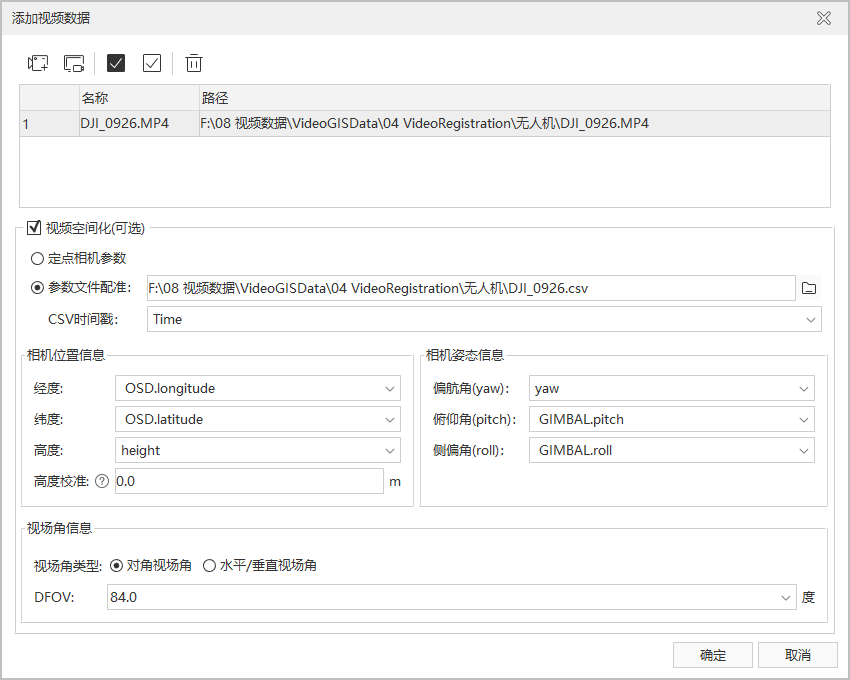Select the diagonal field of view radio button
Image resolution: width=850 pixels, height=680 pixels.
coord(116,565)
